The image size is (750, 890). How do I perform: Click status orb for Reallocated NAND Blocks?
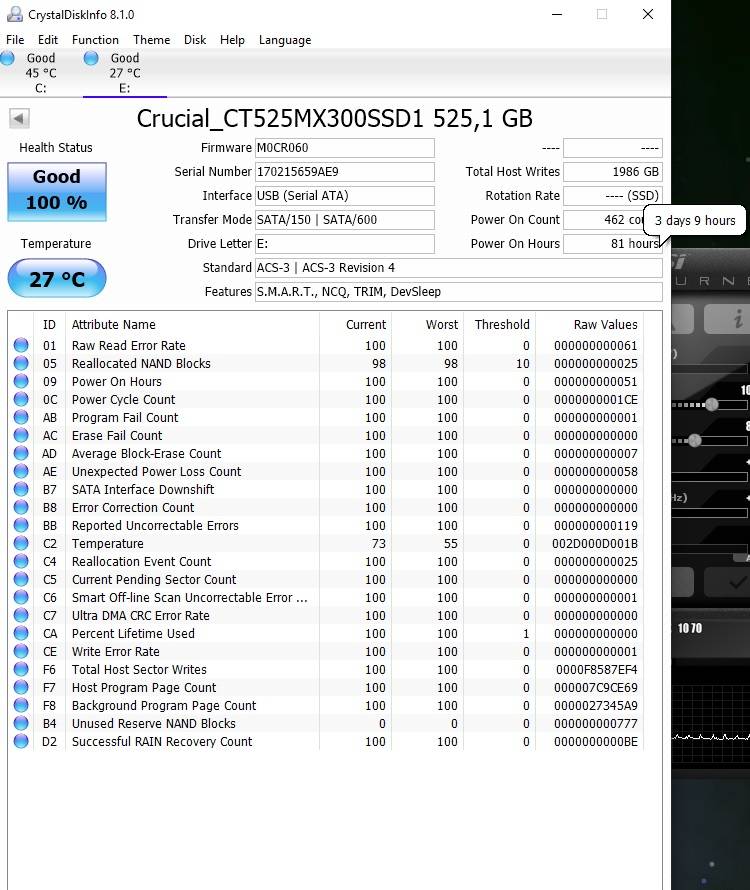pos(21,364)
